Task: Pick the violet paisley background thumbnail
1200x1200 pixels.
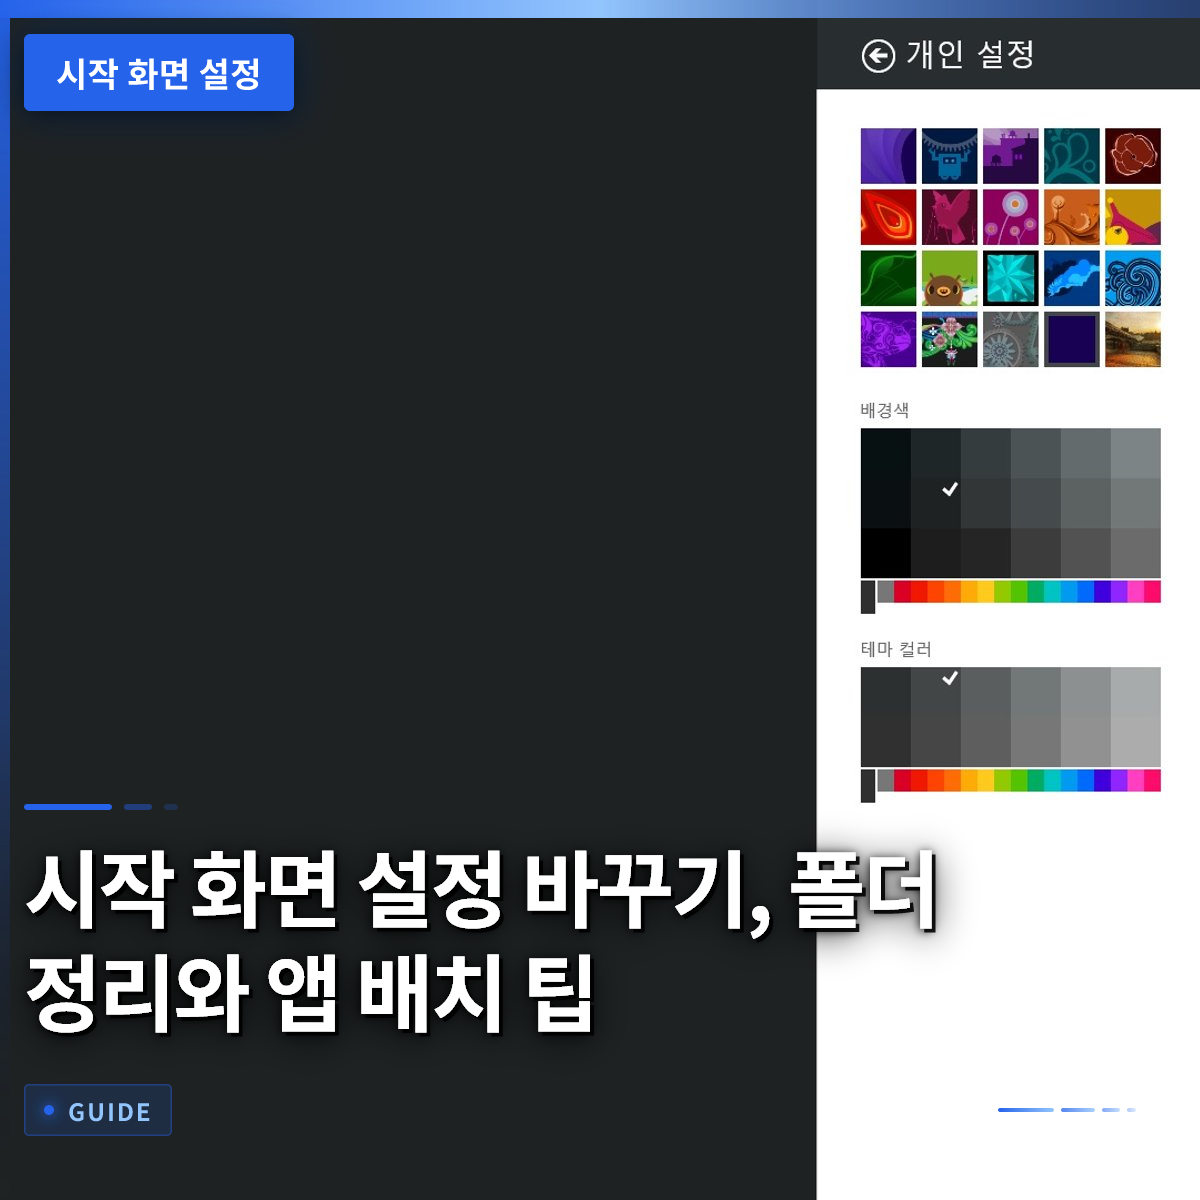Action: 888,339
